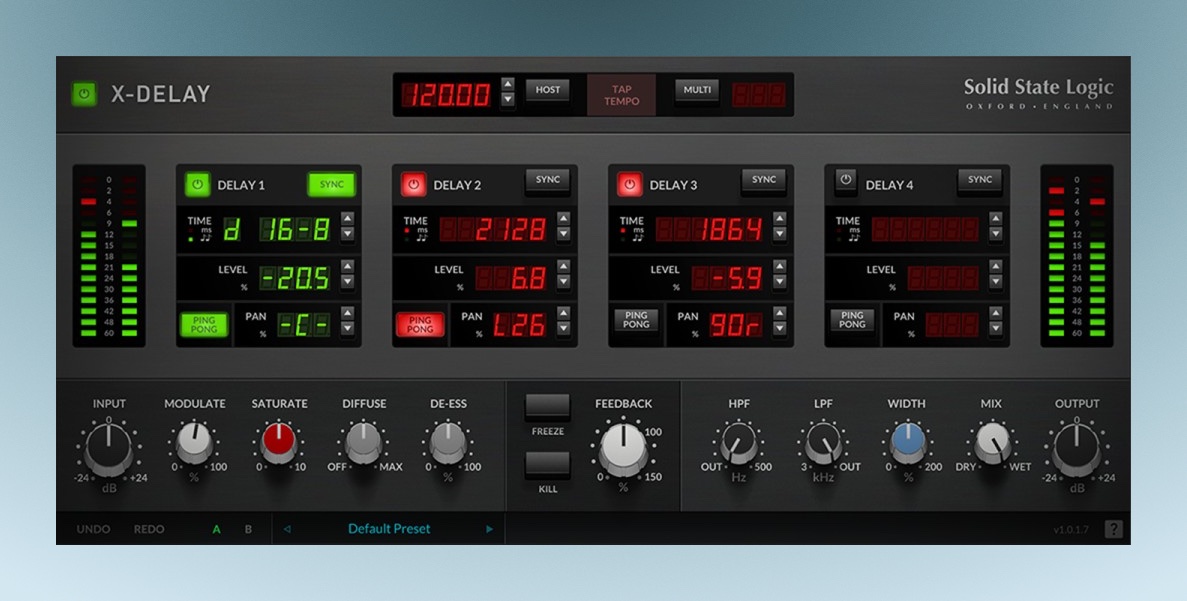Disable SYNC on Delay 1
1187x601 pixels.
click(x=331, y=184)
